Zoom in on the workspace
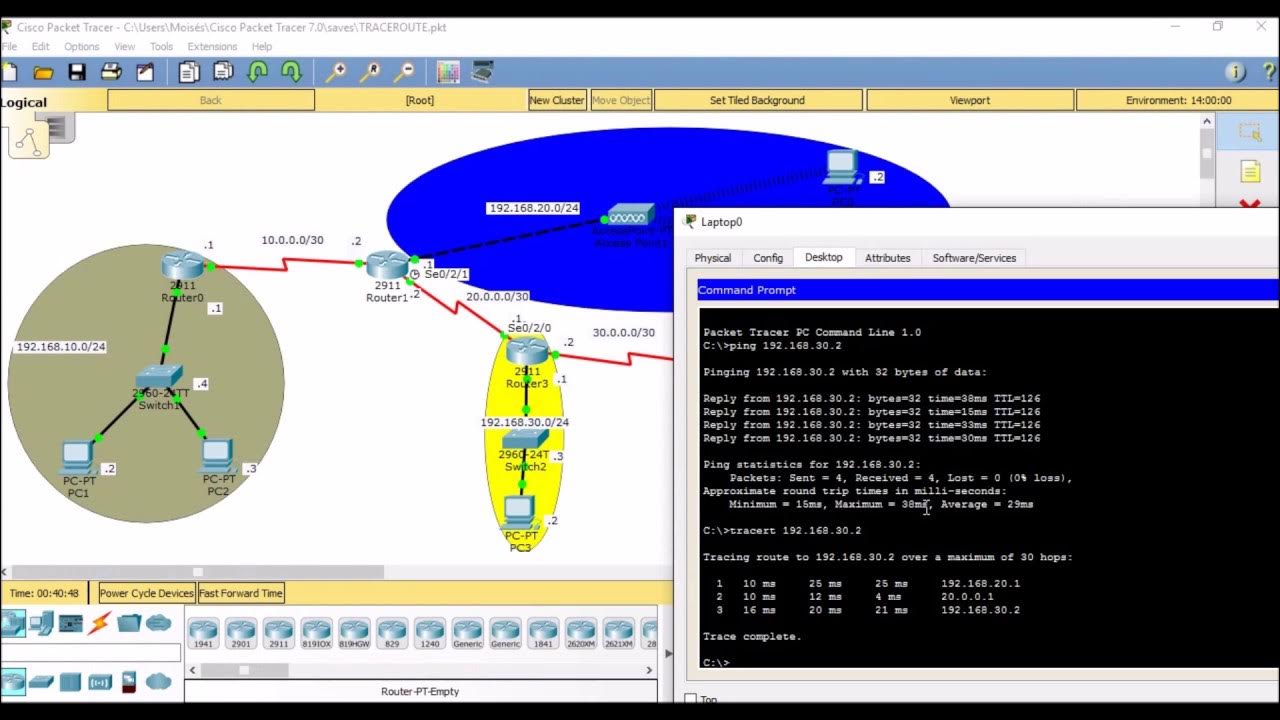This screenshot has width=1280, height=720. (335, 72)
